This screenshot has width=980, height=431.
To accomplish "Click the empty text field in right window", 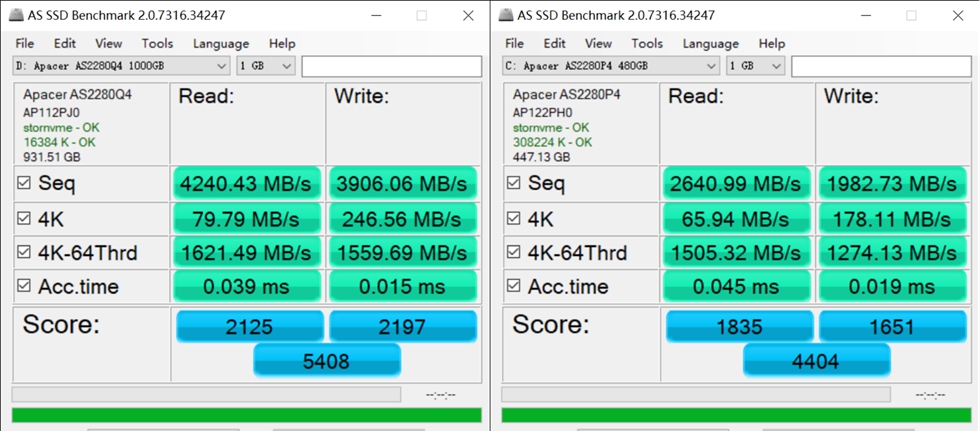I will click(881, 66).
